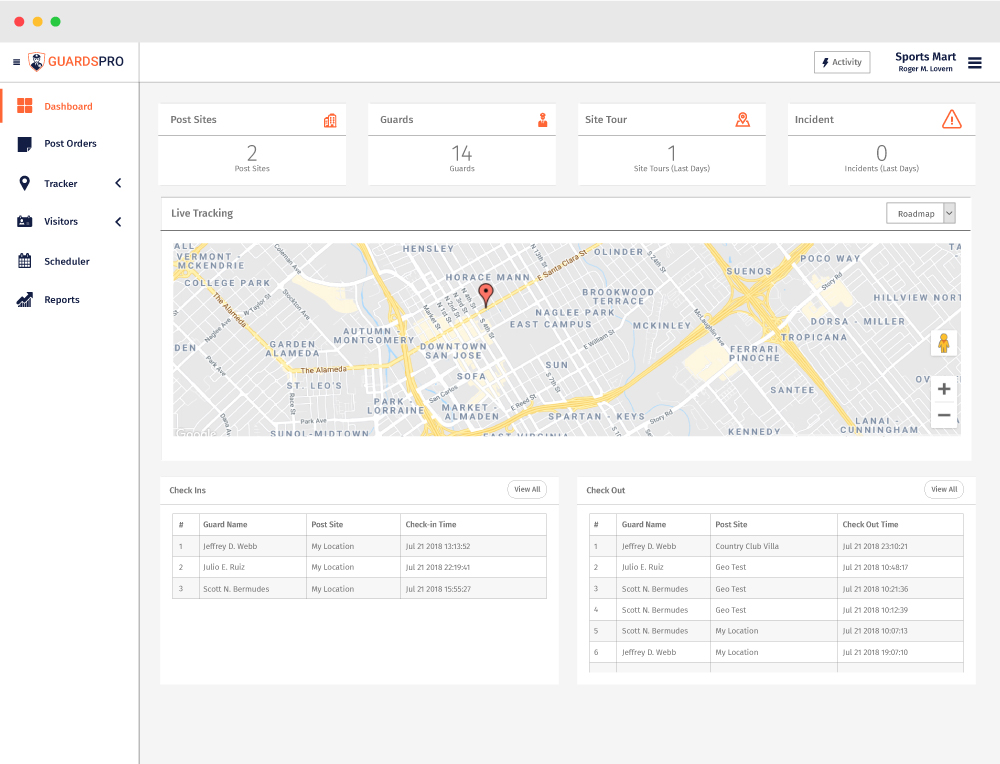
Task: Zoom out on the live tracking map
Action: tap(943, 415)
